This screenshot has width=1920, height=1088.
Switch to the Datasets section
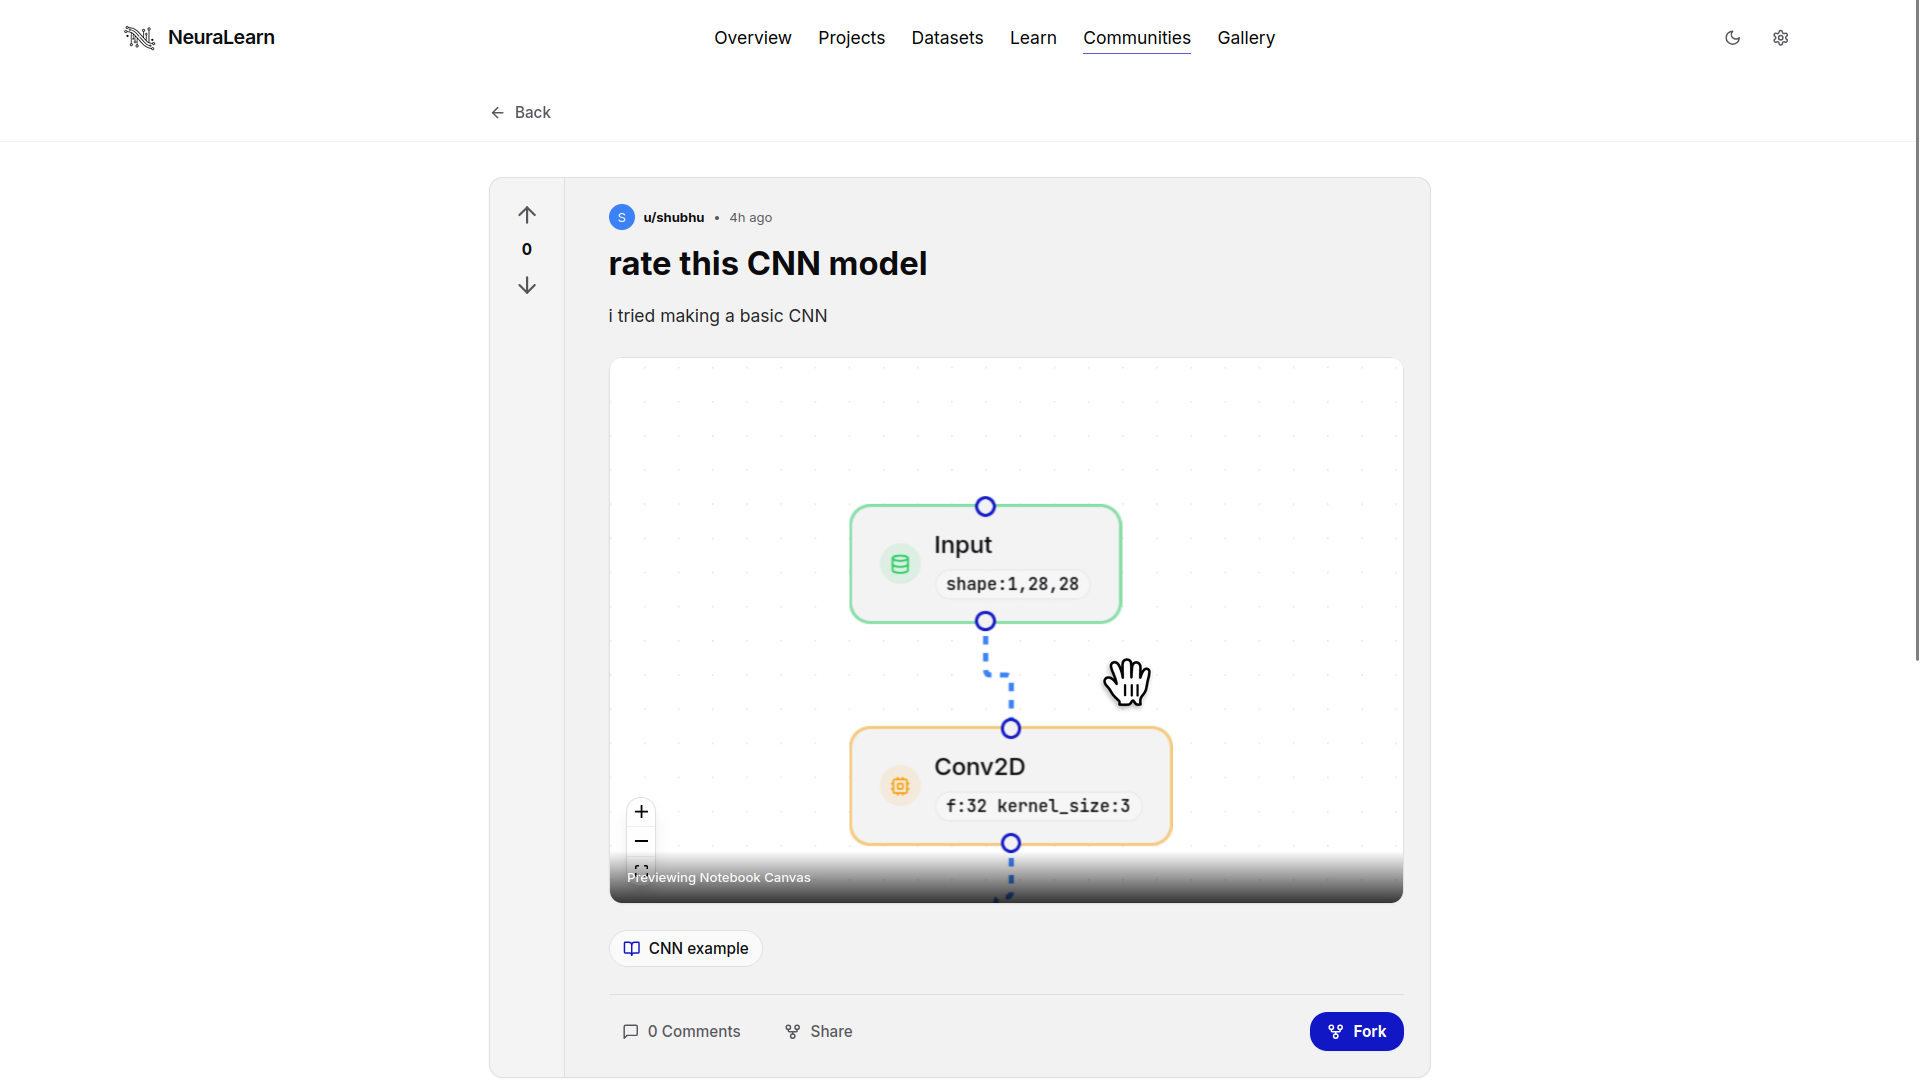tap(947, 38)
